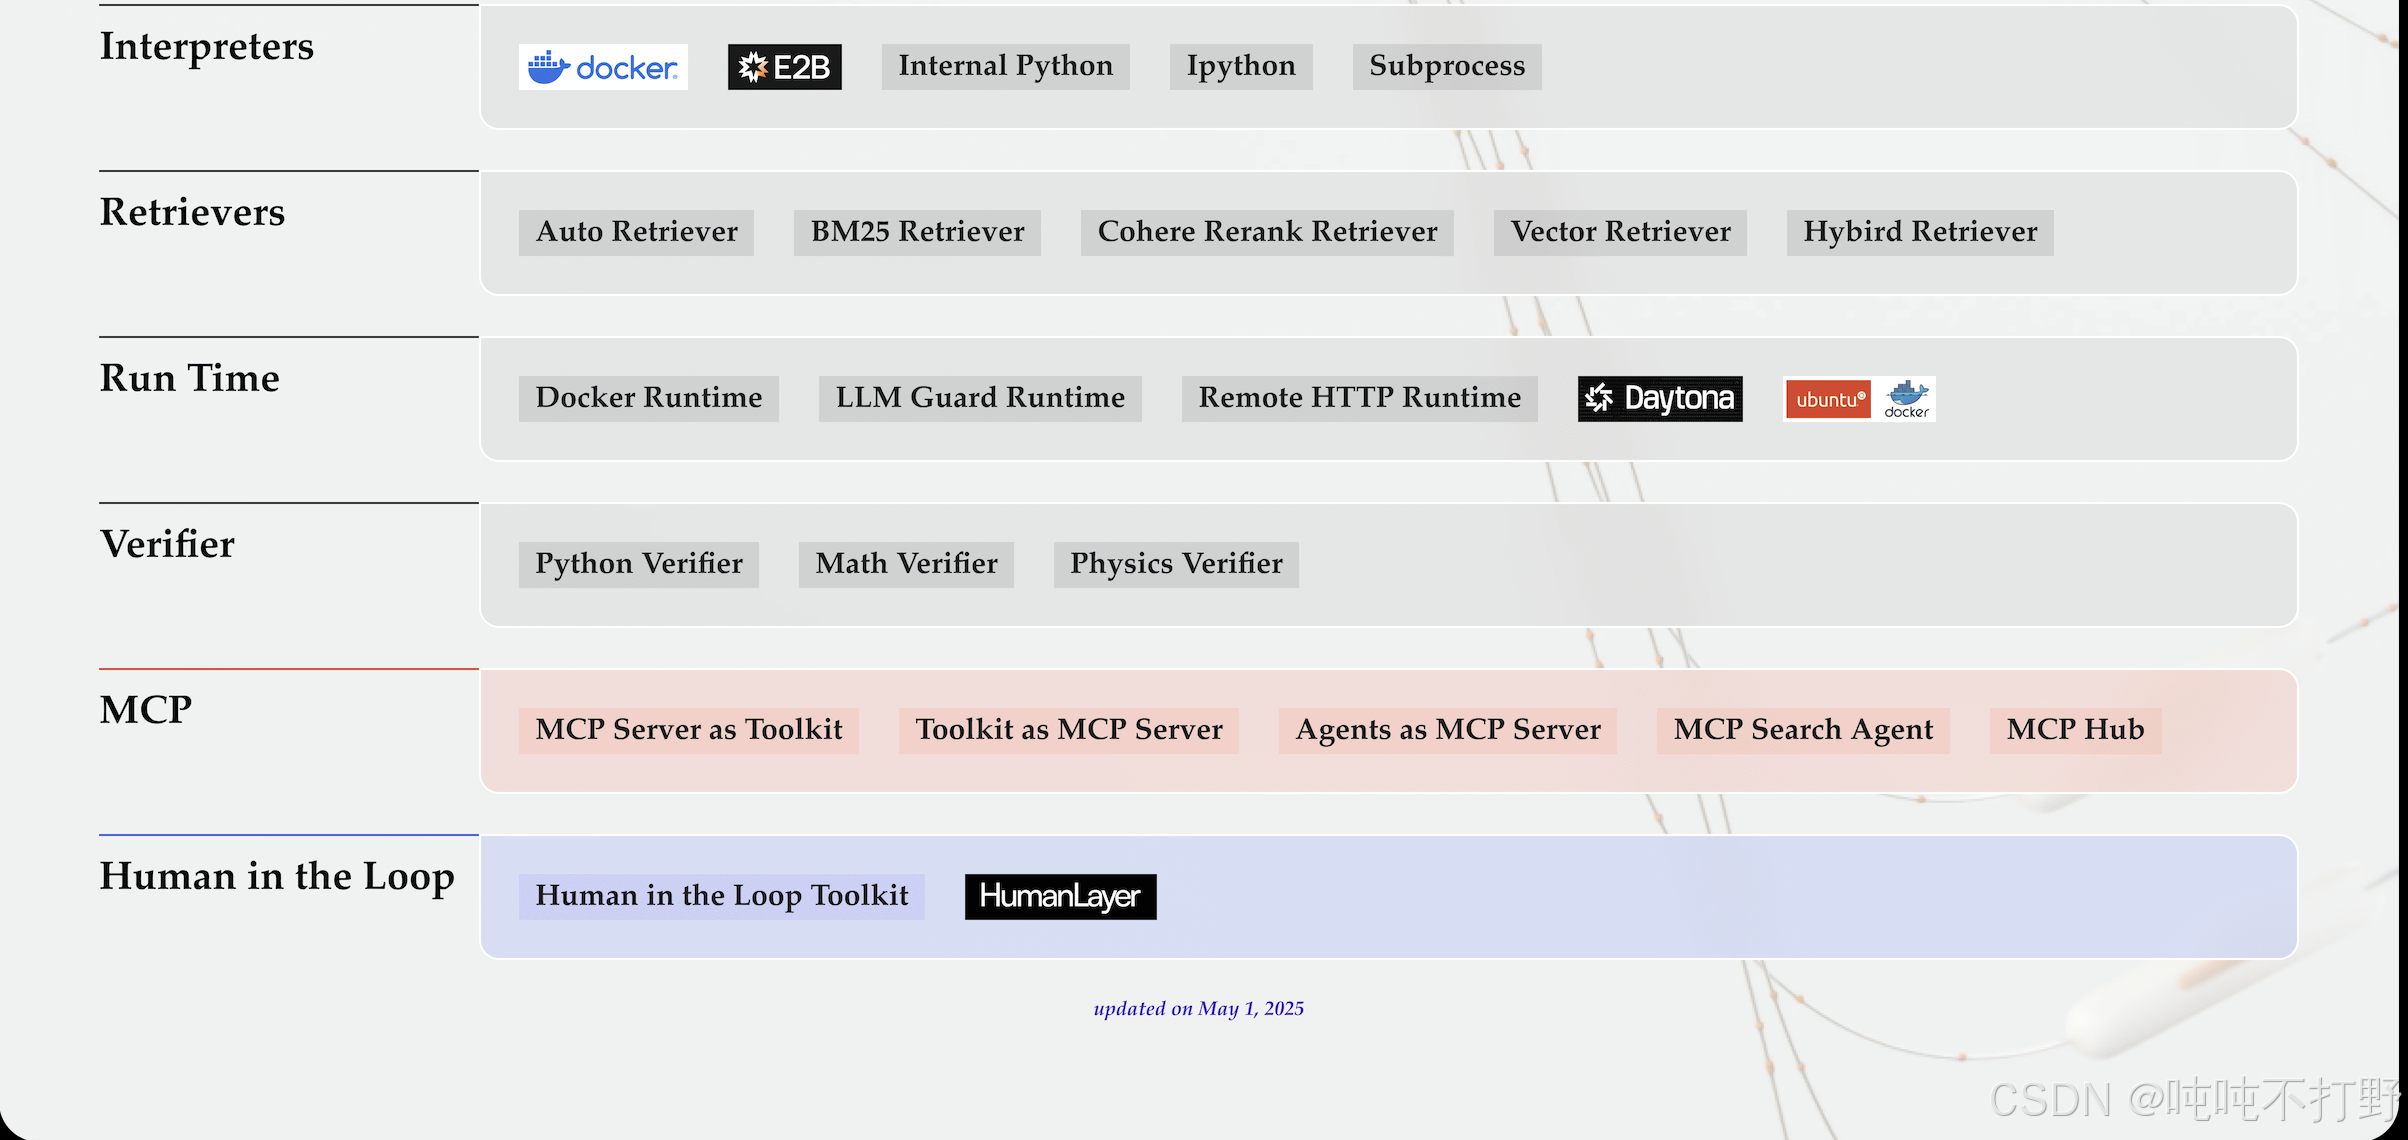Click the Docker logo under Interpreters
The width and height of the screenshot is (2408, 1140).
click(603, 67)
